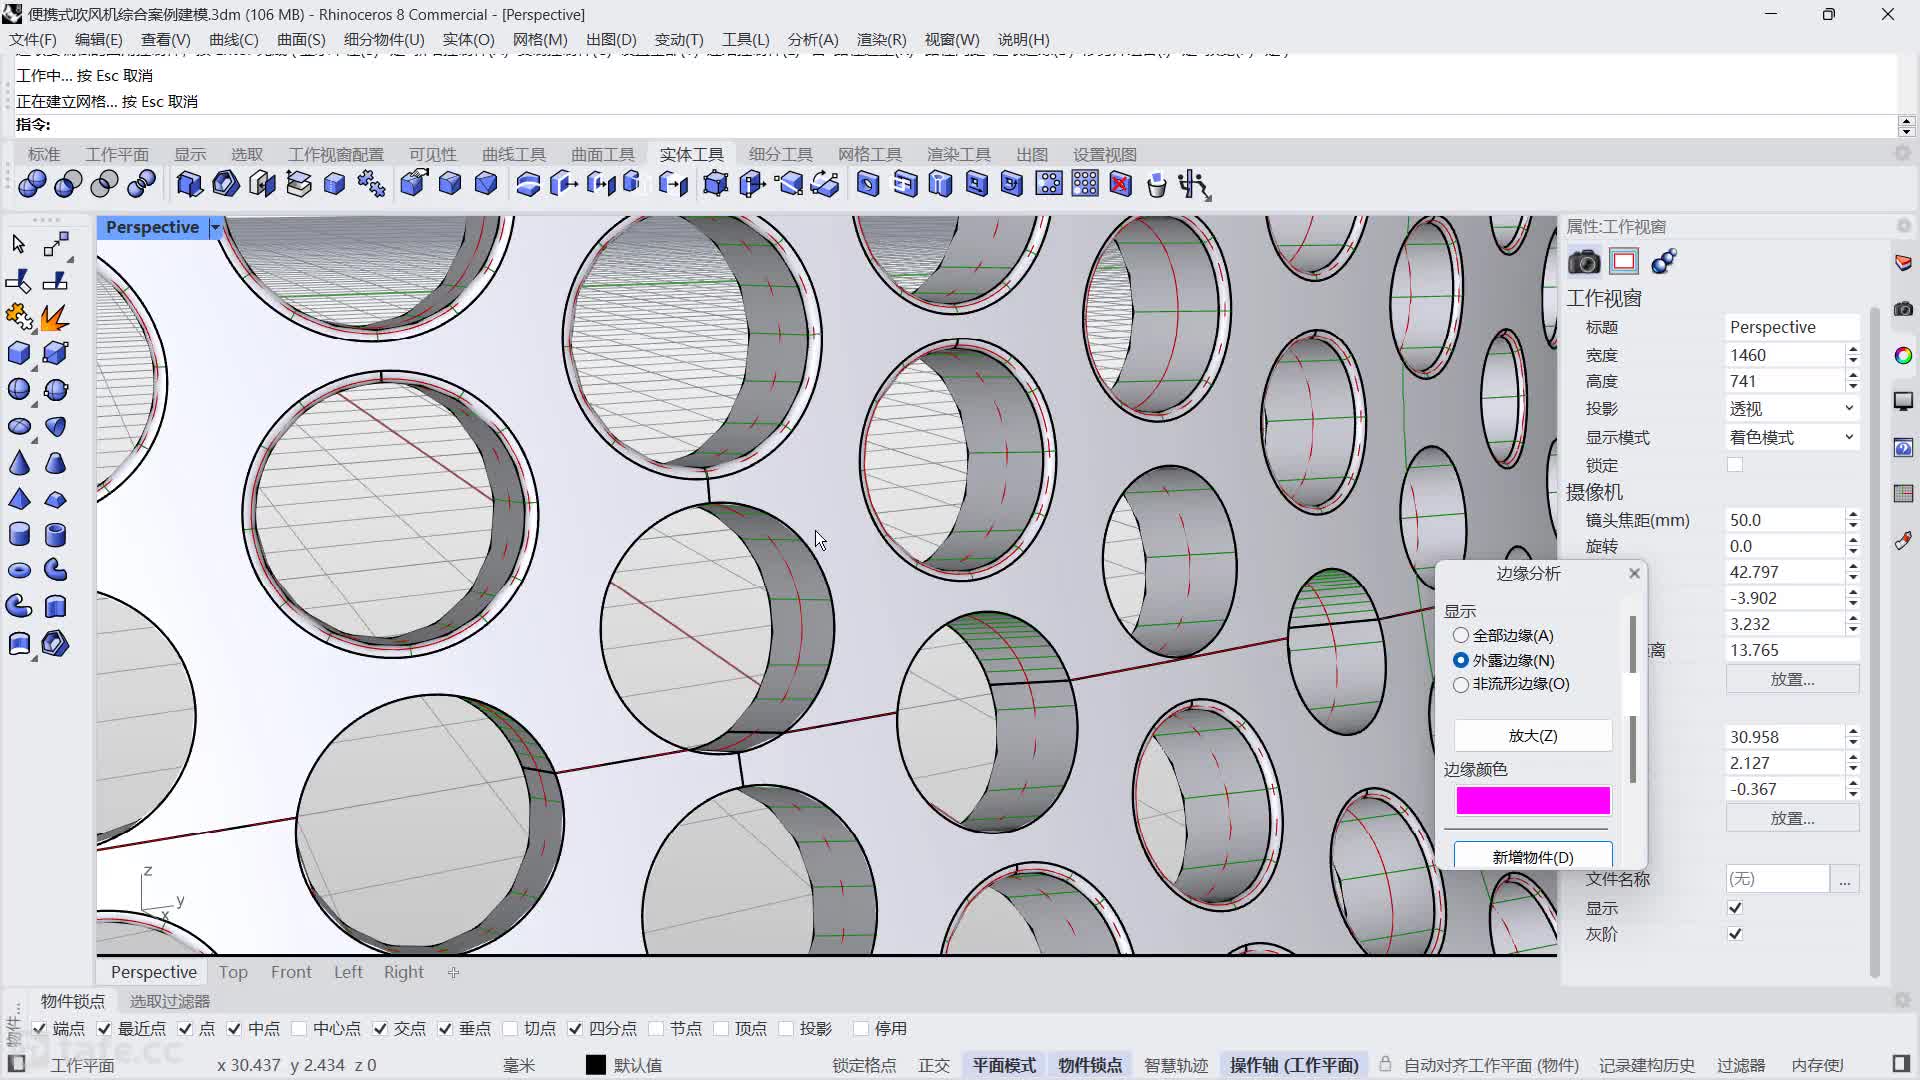Enable the 切点 osnap checkbox
This screenshot has width=1920, height=1080.
[510, 1028]
